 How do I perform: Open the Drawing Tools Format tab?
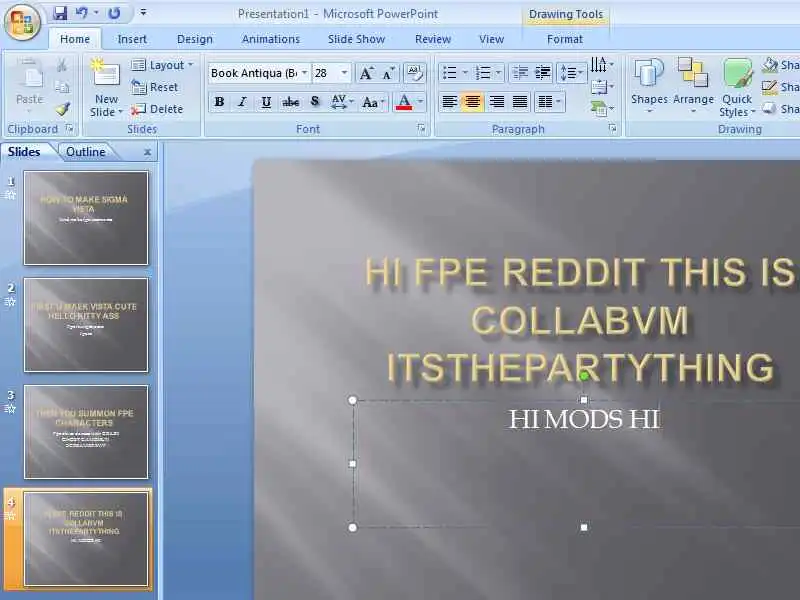click(564, 39)
